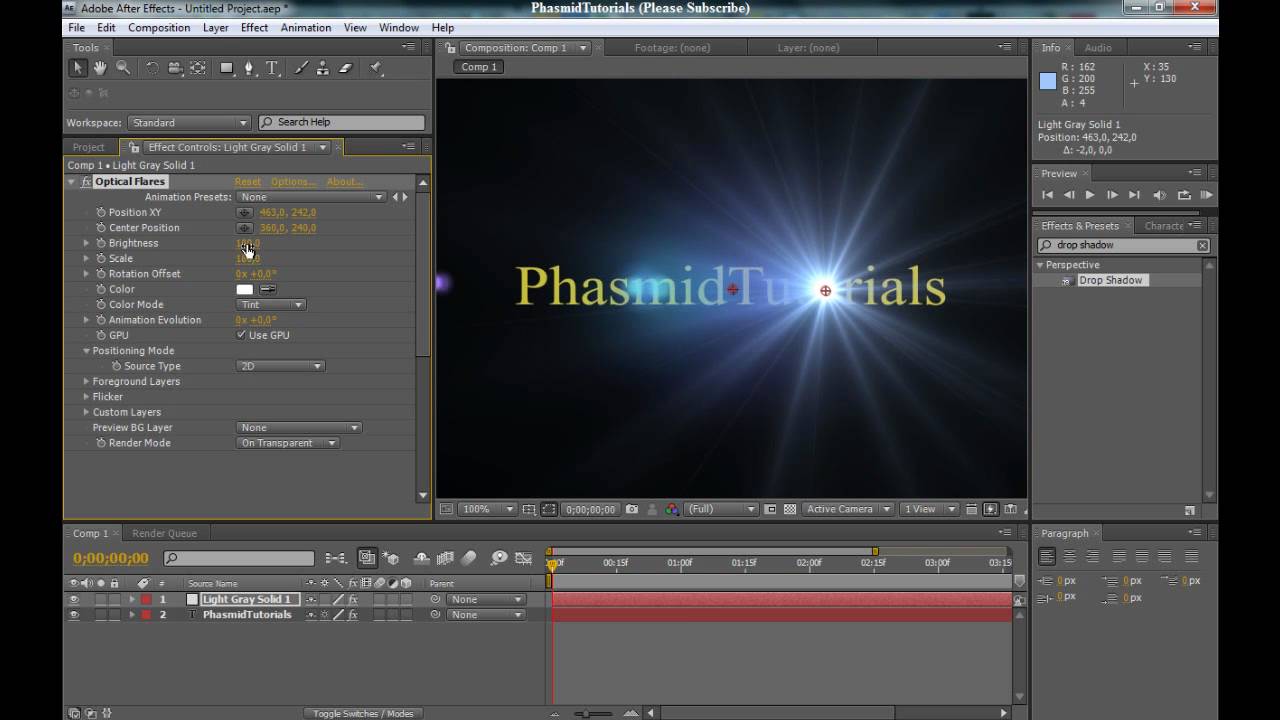Click Center Position crosshair picker
This screenshot has height=720, width=1280.
click(244, 228)
